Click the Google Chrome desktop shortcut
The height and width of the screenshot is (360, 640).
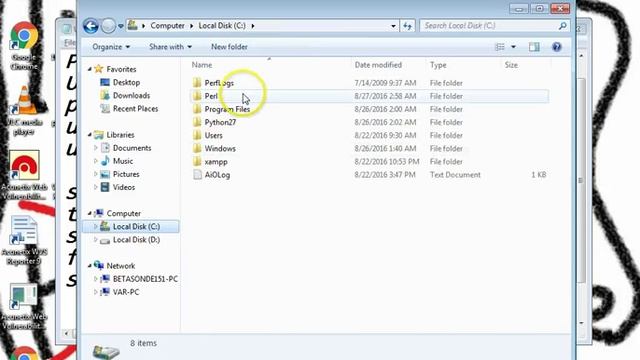pyautogui.click(x=24, y=46)
